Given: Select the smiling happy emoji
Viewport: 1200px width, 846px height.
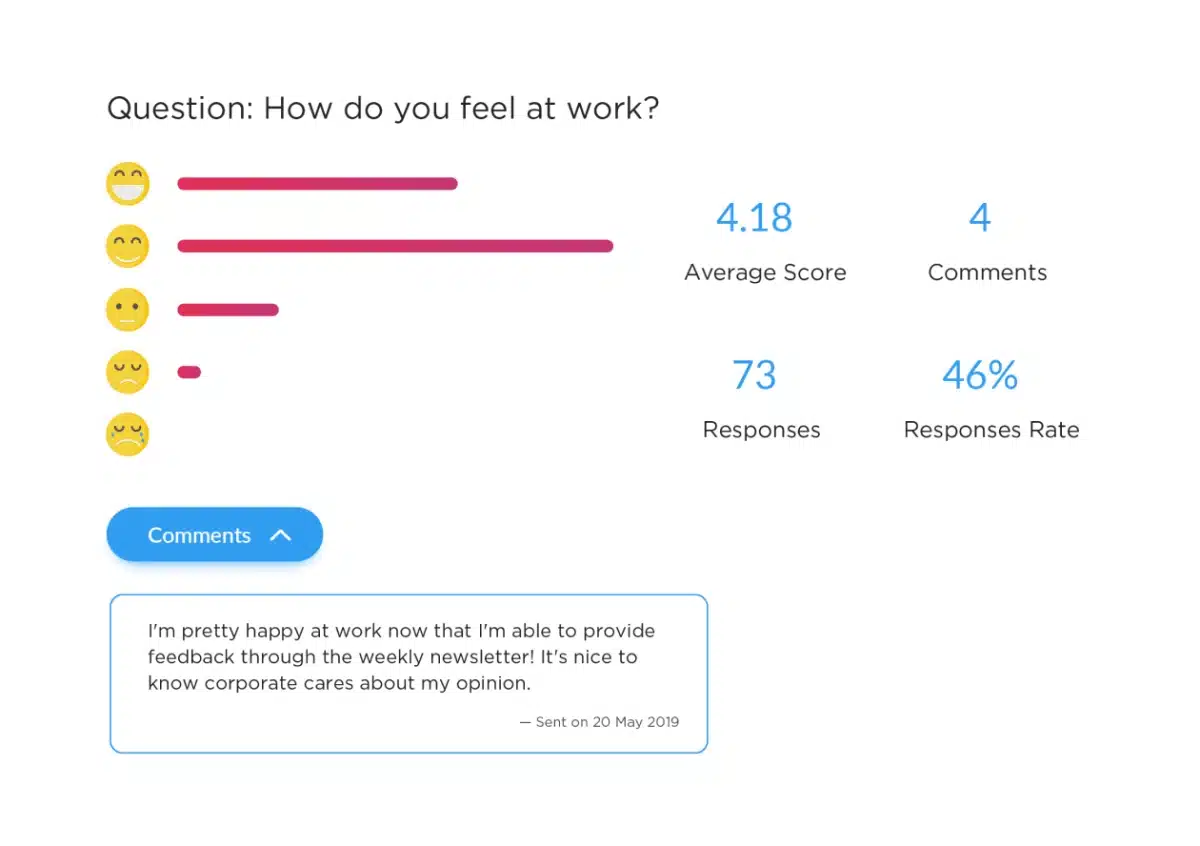Looking at the screenshot, I should [x=128, y=246].
